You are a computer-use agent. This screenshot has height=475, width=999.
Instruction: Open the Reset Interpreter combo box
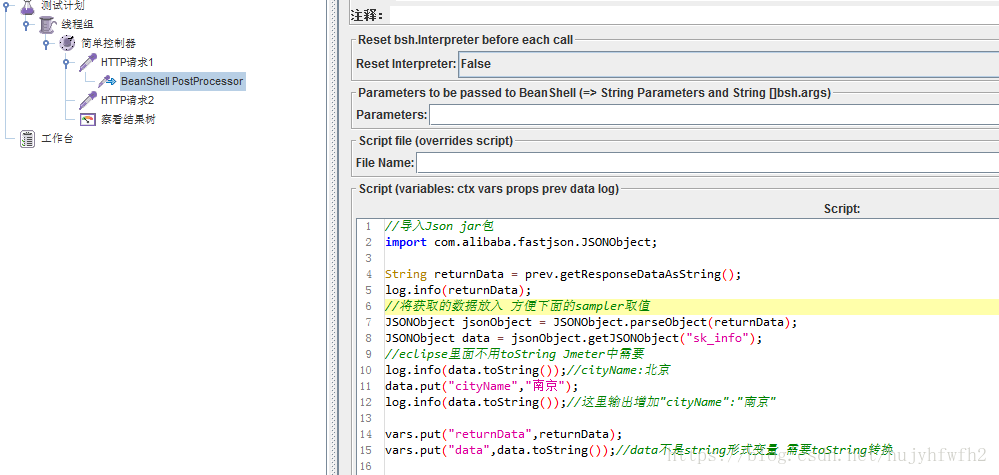(727, 64)
